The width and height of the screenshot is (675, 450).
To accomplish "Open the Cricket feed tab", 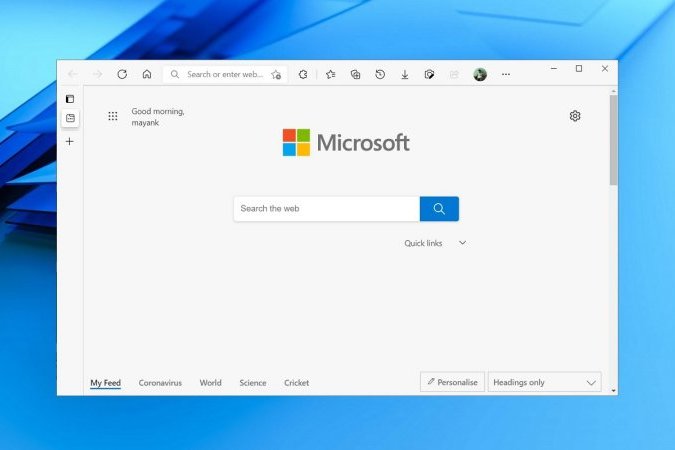I will (x=297, y=383).
